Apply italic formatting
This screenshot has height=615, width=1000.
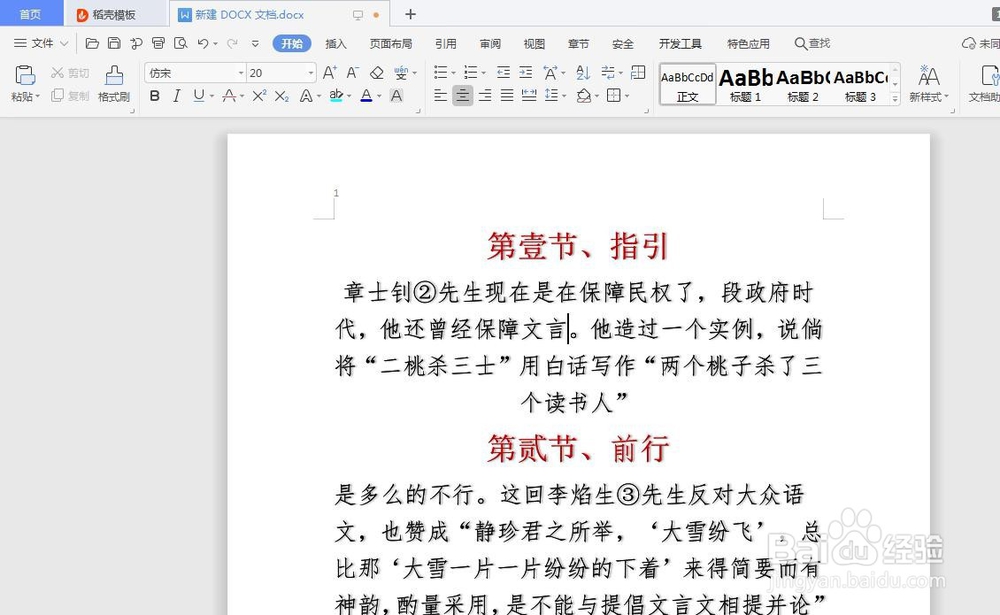pyautogui.click(x=177, y=95)
